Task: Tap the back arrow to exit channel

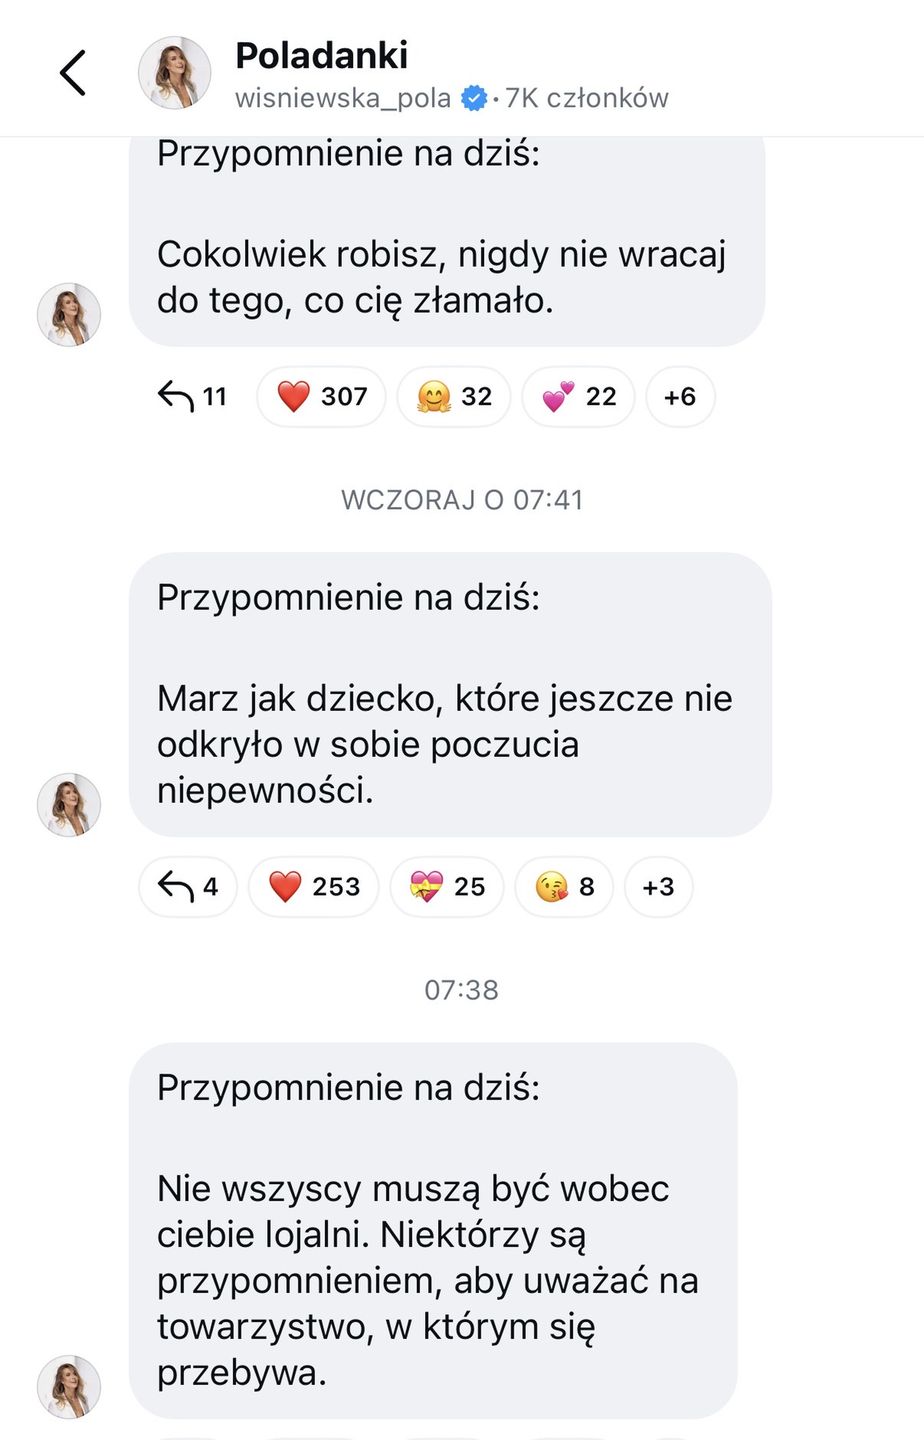Action: (71, 71)
